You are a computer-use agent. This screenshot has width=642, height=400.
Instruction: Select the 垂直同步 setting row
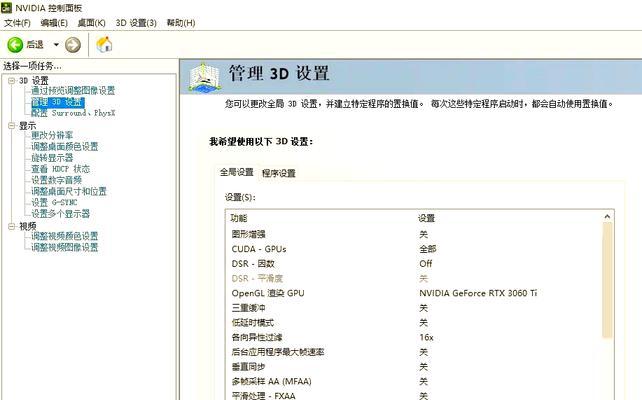[x=414, y=367]
